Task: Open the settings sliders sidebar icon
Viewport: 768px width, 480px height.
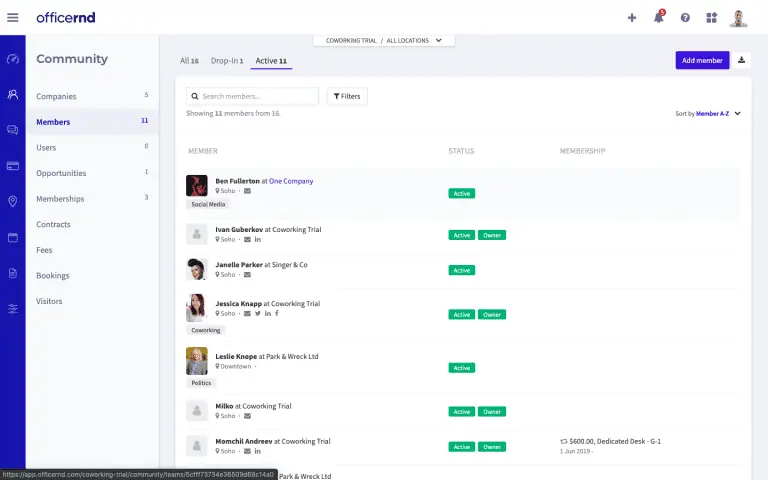Action: pos(12,309)
